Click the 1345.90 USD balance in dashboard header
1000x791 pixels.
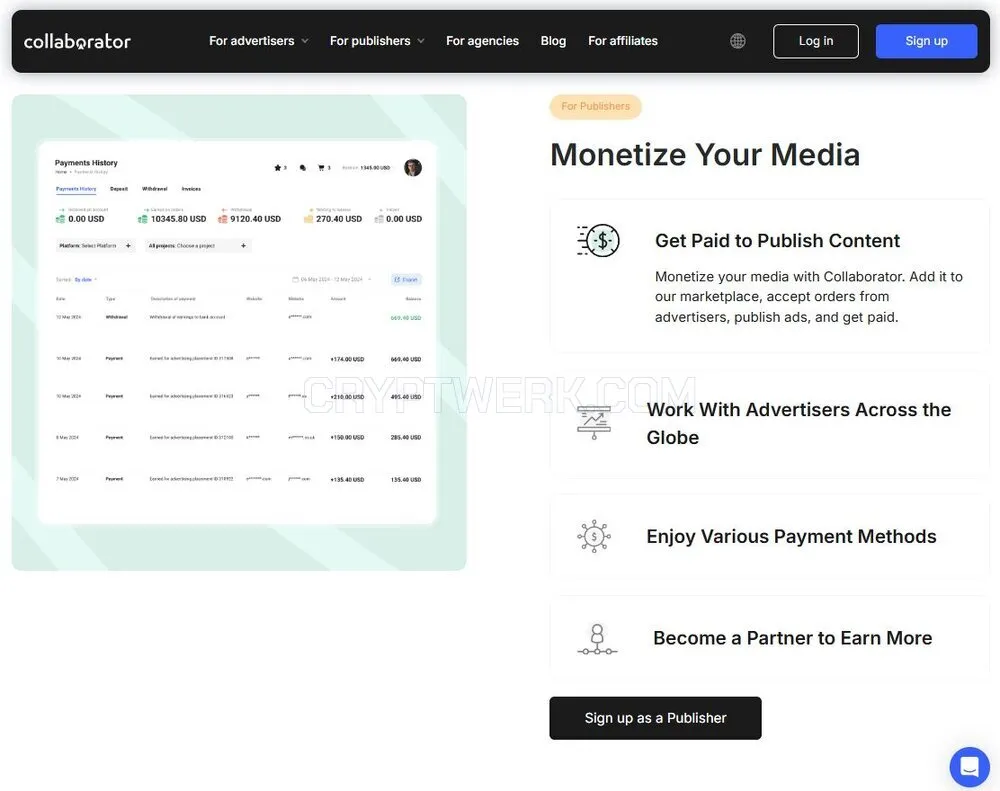[375, 168]
